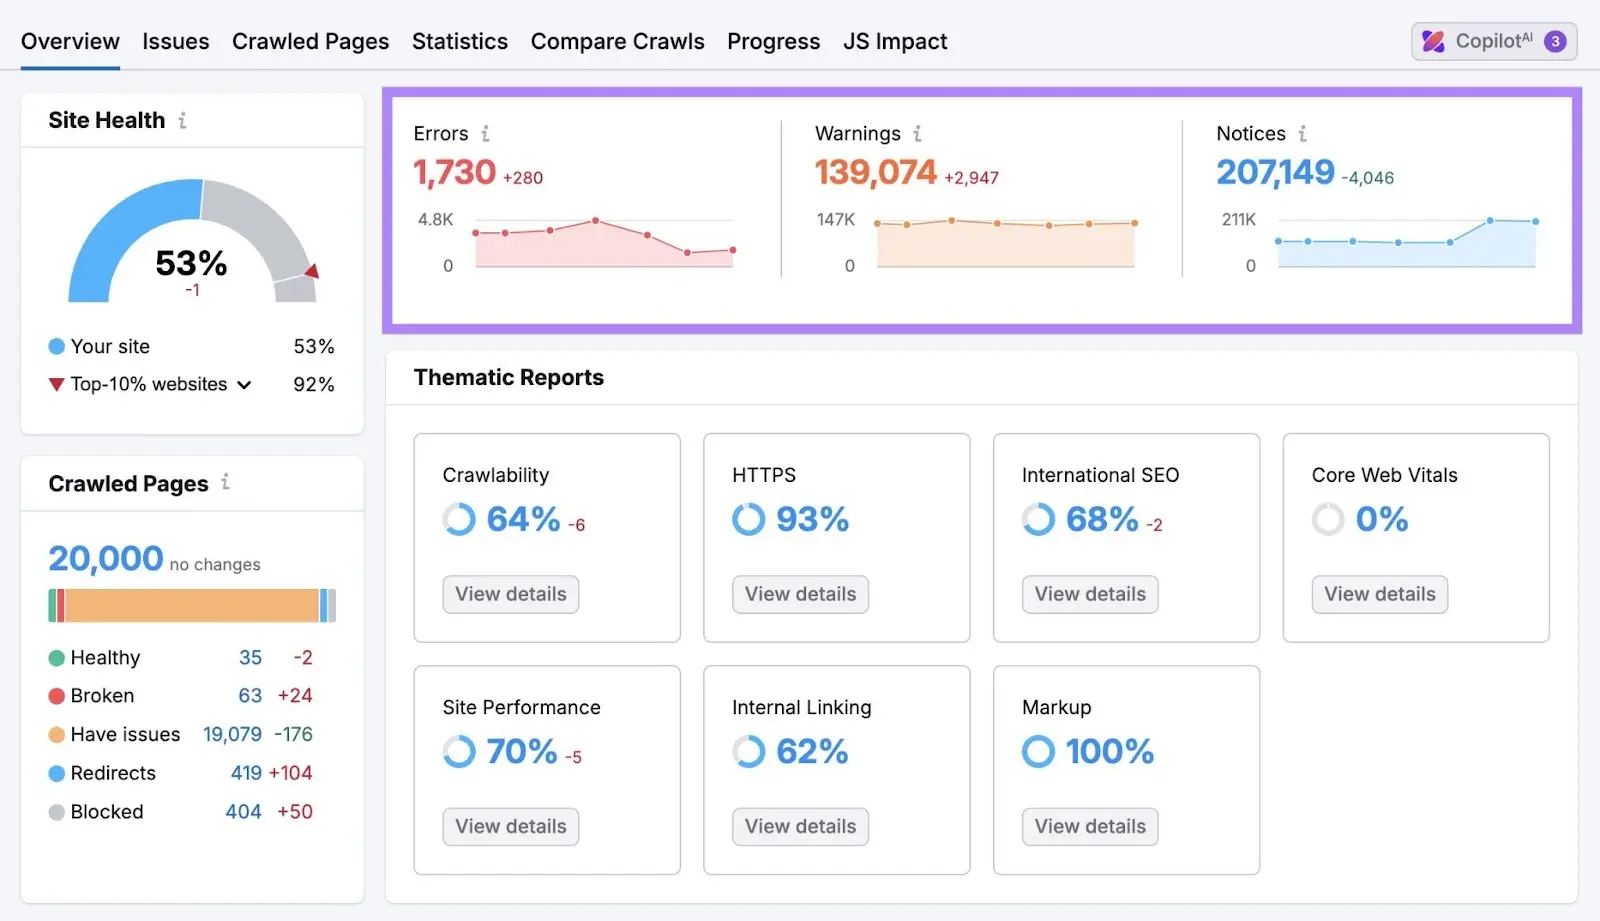Viewport: 1600px width, 921px height.
Task: Open Internal Linking report details
Action: pos(799,826)
